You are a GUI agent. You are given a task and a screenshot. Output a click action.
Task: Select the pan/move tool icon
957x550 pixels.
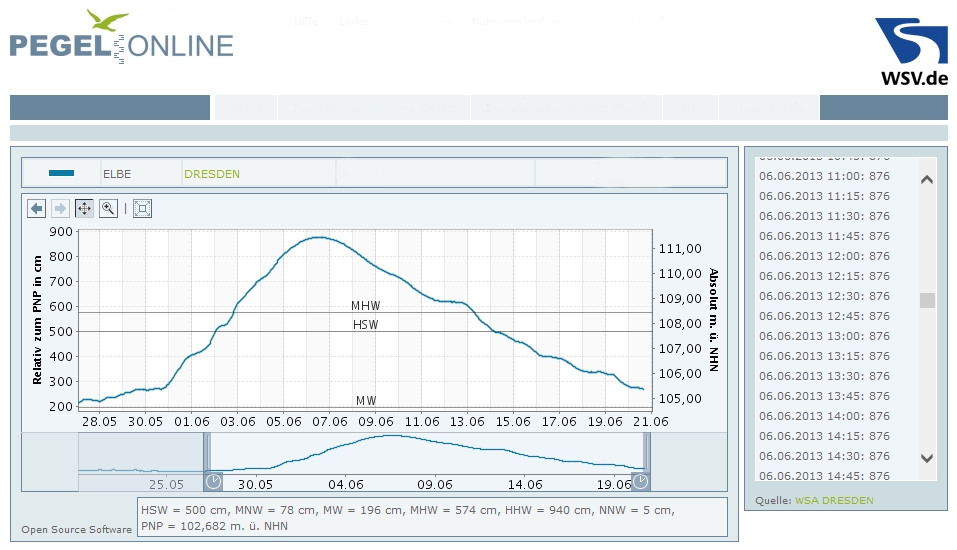point(84,209)
